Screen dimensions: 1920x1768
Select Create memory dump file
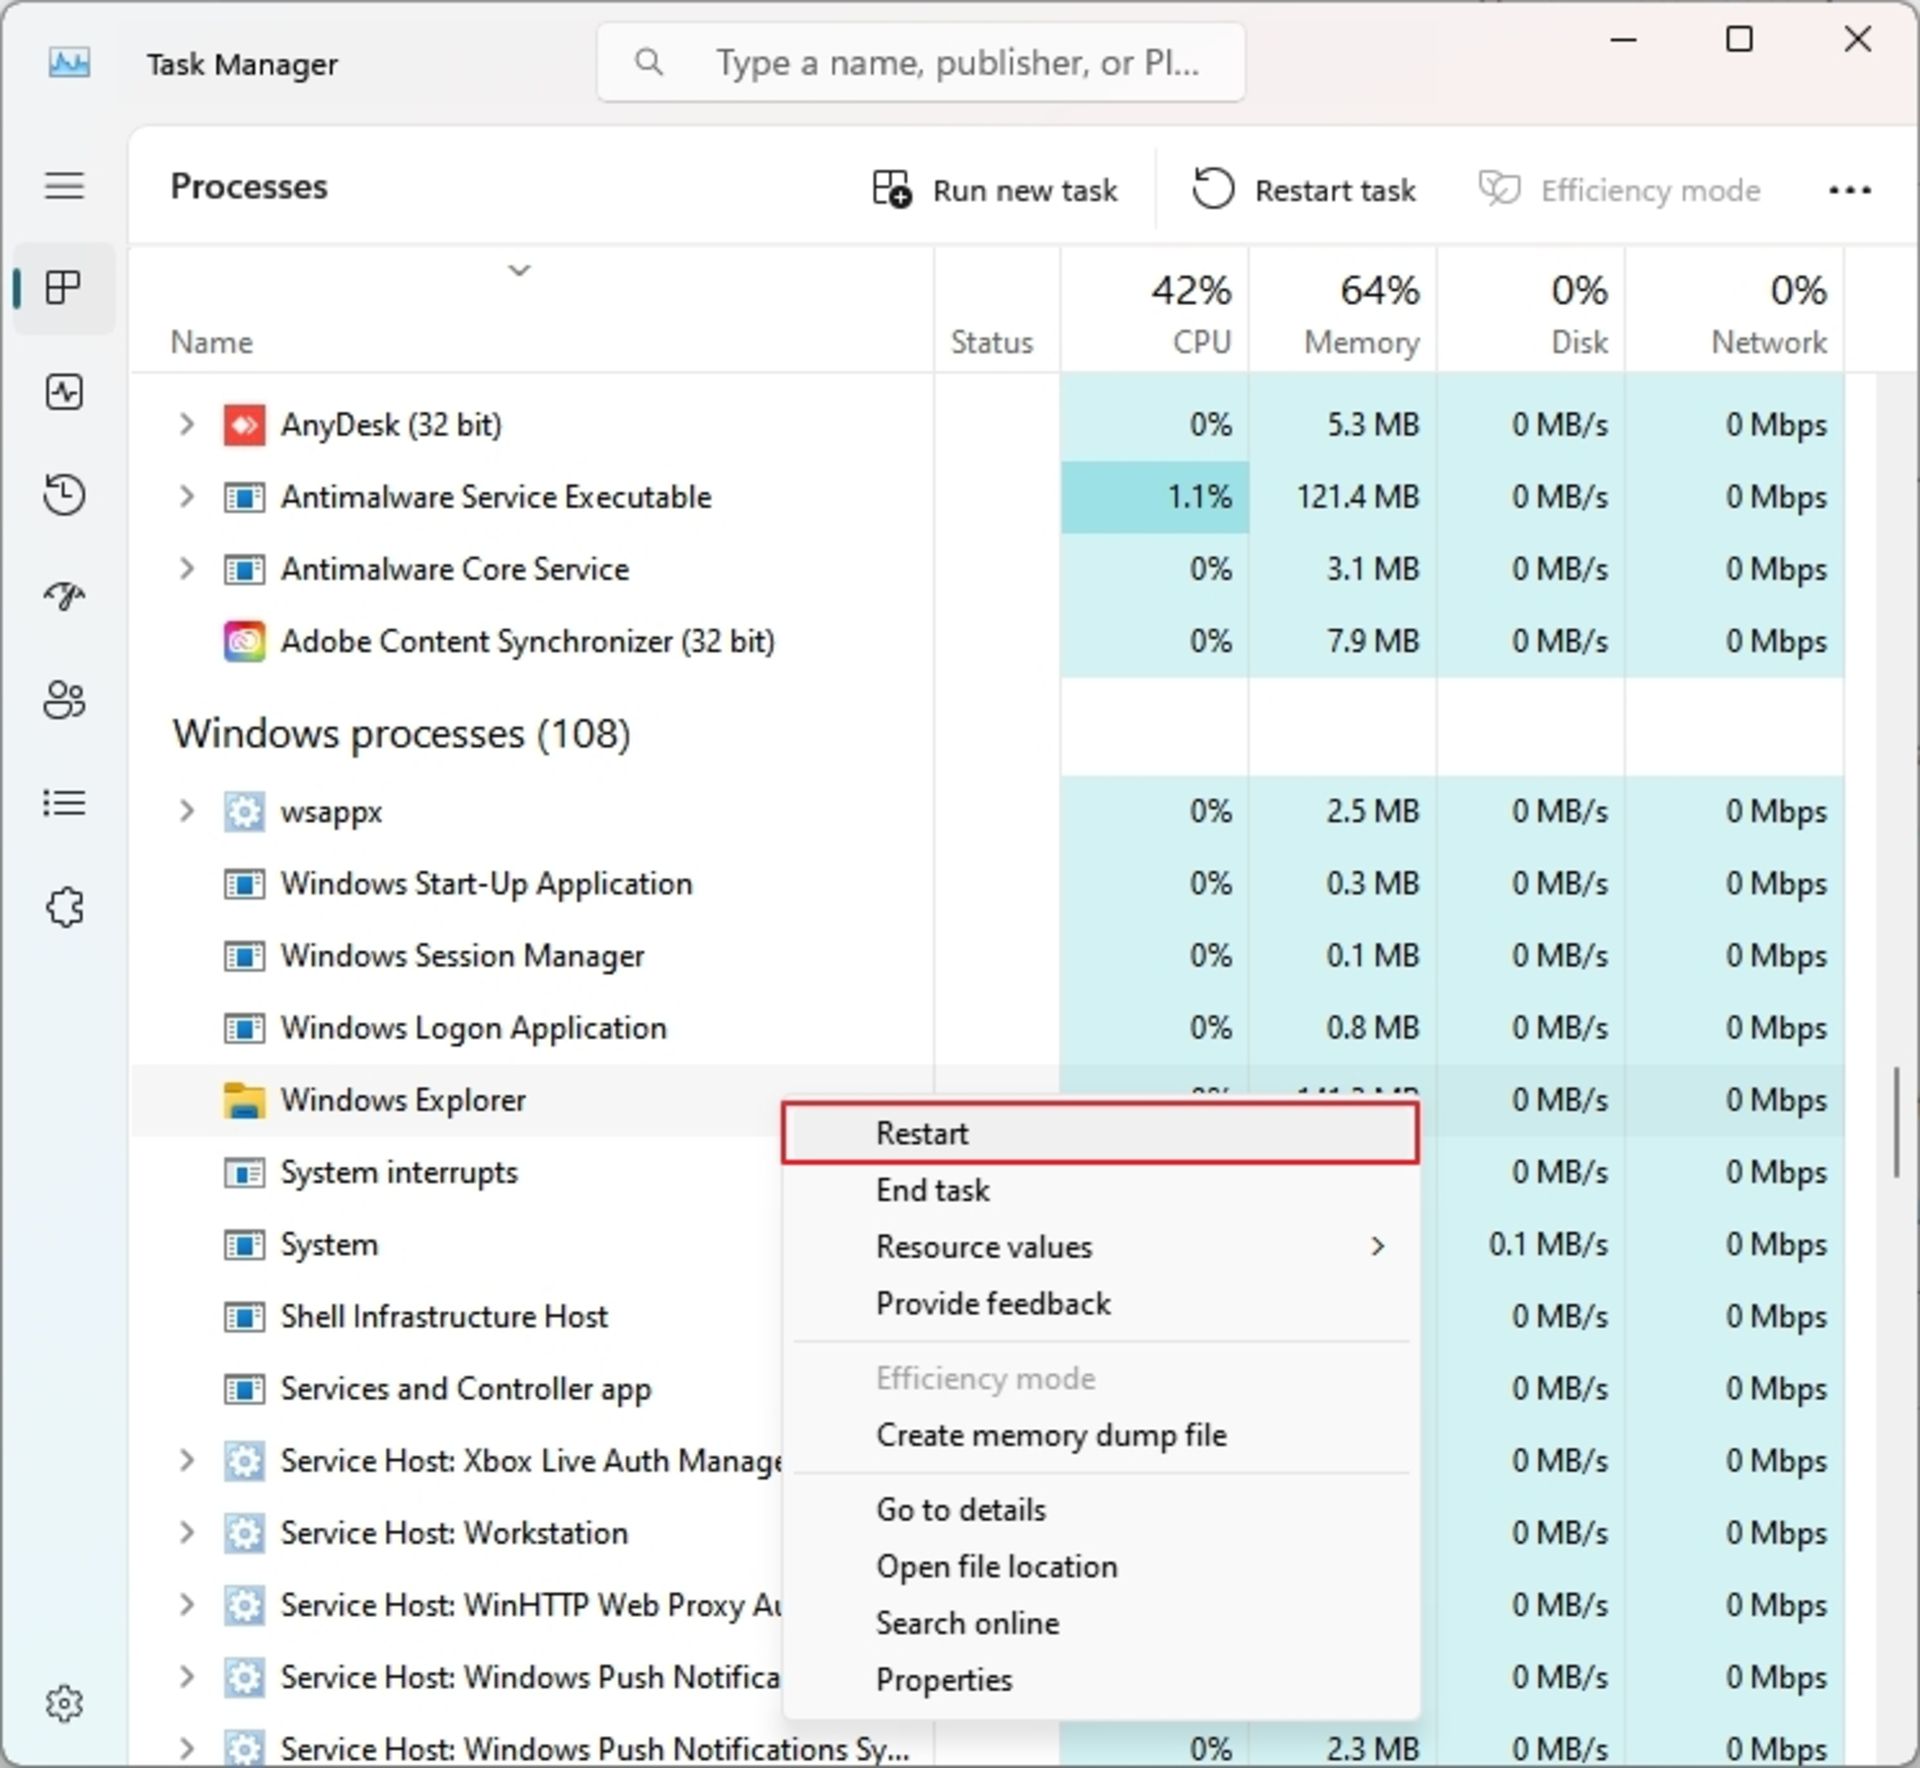1100,1435
